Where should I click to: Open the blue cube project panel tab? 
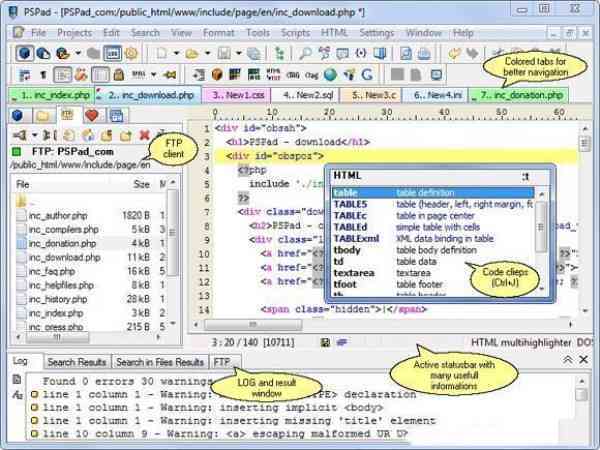(17, 115)
